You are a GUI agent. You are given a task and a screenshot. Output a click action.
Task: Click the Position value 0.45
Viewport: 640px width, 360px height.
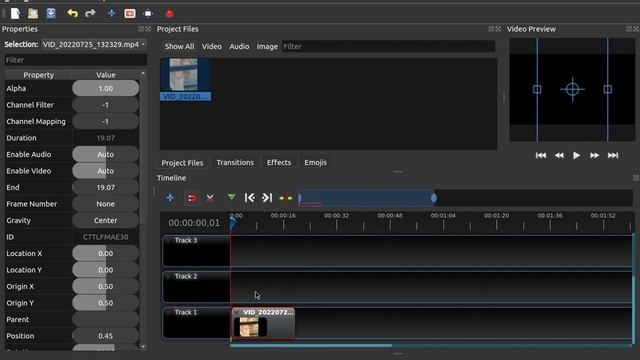point(106,336)
